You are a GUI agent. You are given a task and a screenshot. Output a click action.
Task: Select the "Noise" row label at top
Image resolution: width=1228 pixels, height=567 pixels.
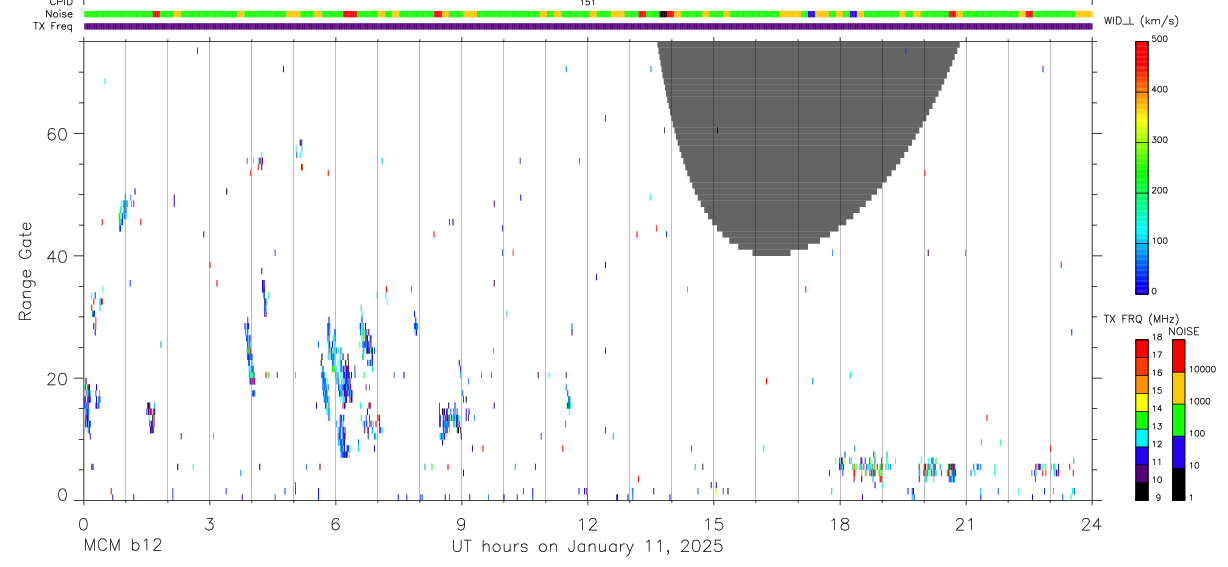pos(60,14)
